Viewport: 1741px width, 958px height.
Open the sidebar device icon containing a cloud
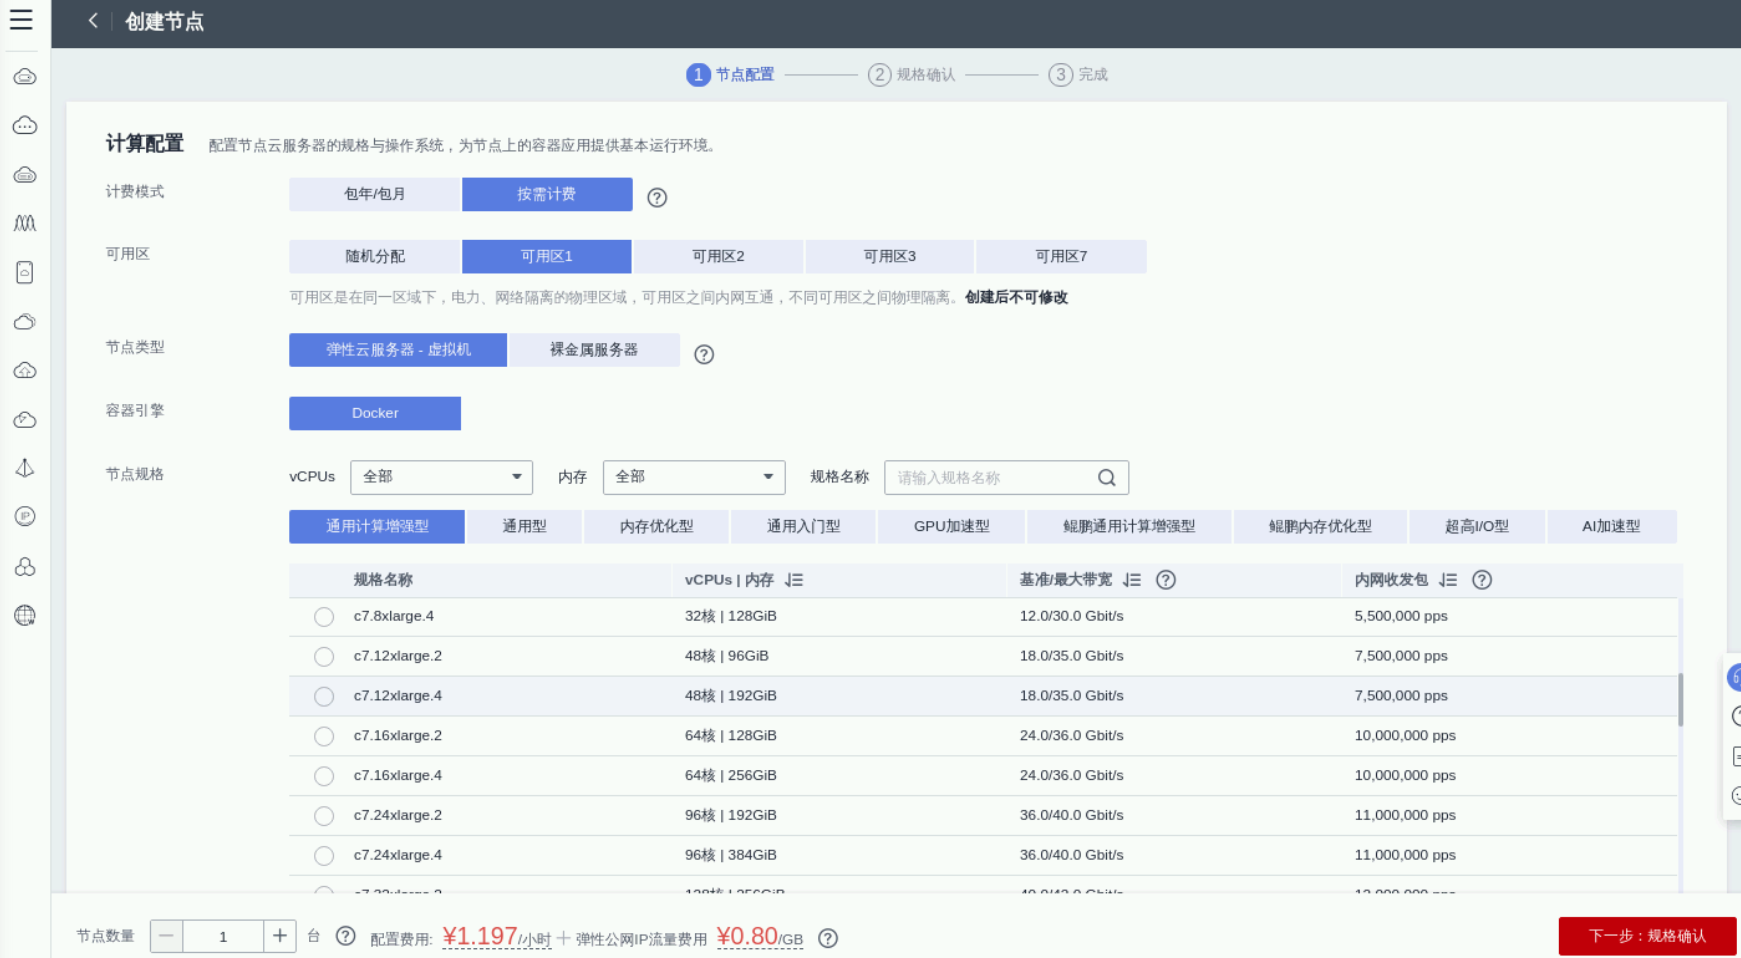[25, 272]
